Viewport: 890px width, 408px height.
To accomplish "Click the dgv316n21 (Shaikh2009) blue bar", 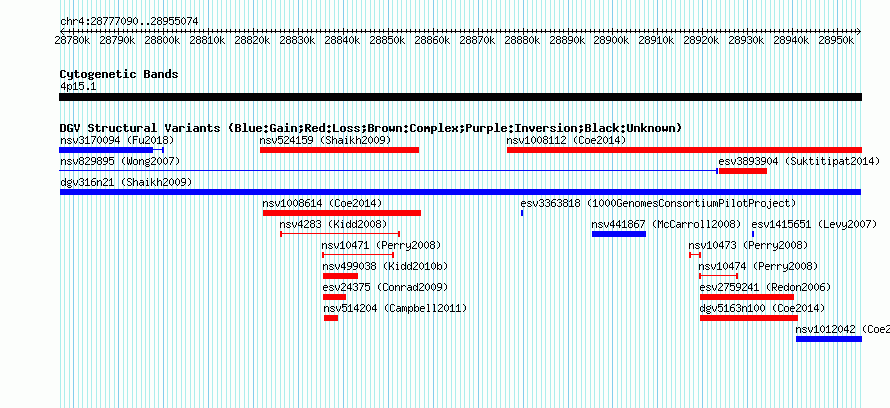I will 460,192.
